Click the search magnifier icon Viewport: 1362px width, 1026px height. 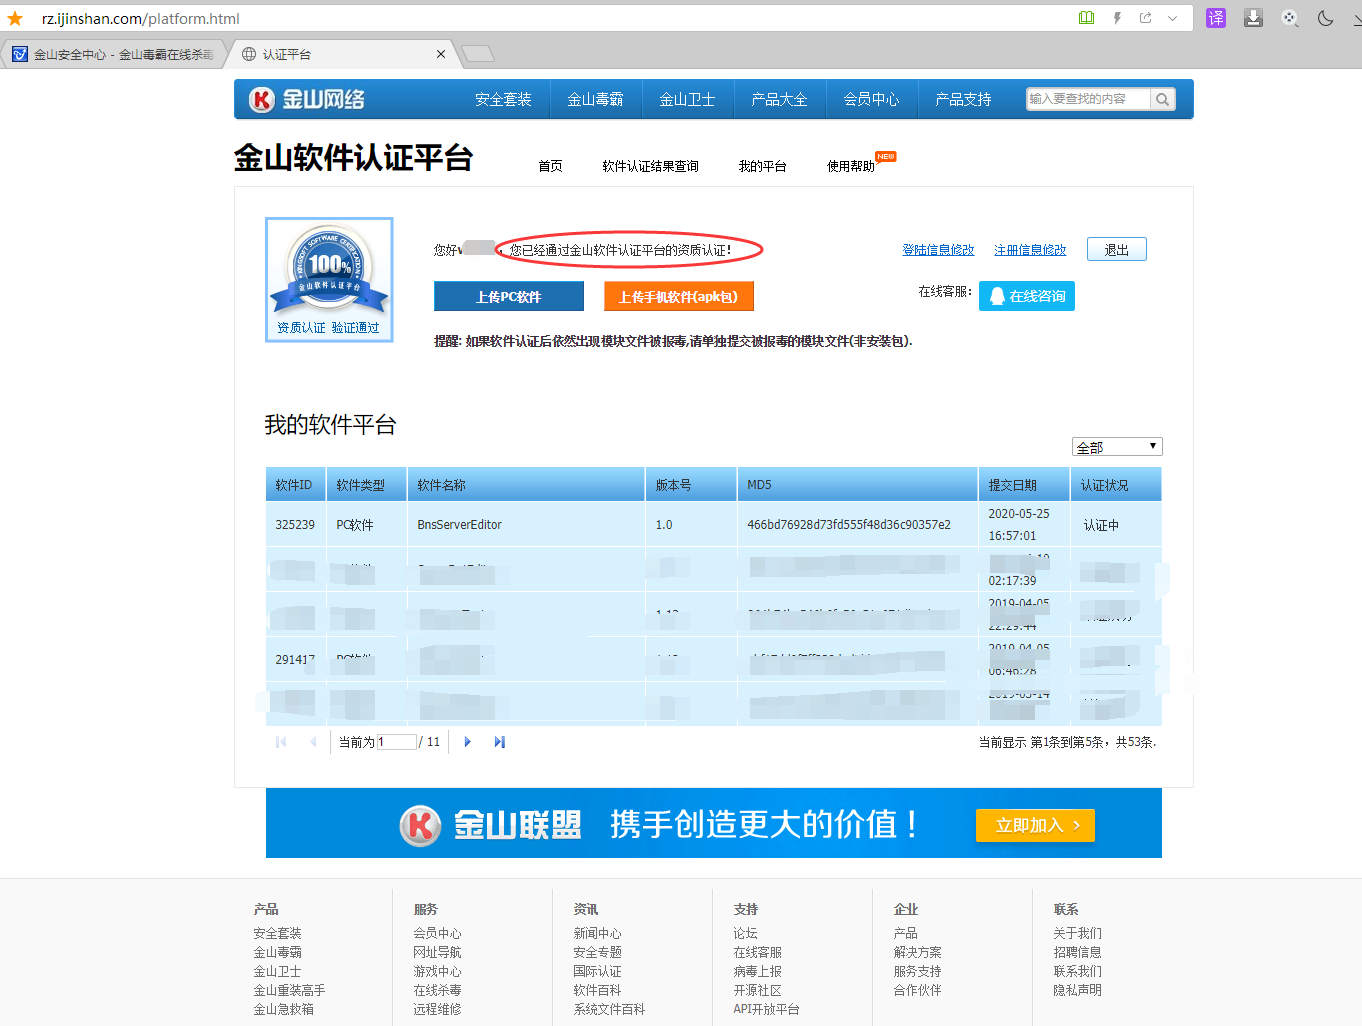coord(1162,99)
